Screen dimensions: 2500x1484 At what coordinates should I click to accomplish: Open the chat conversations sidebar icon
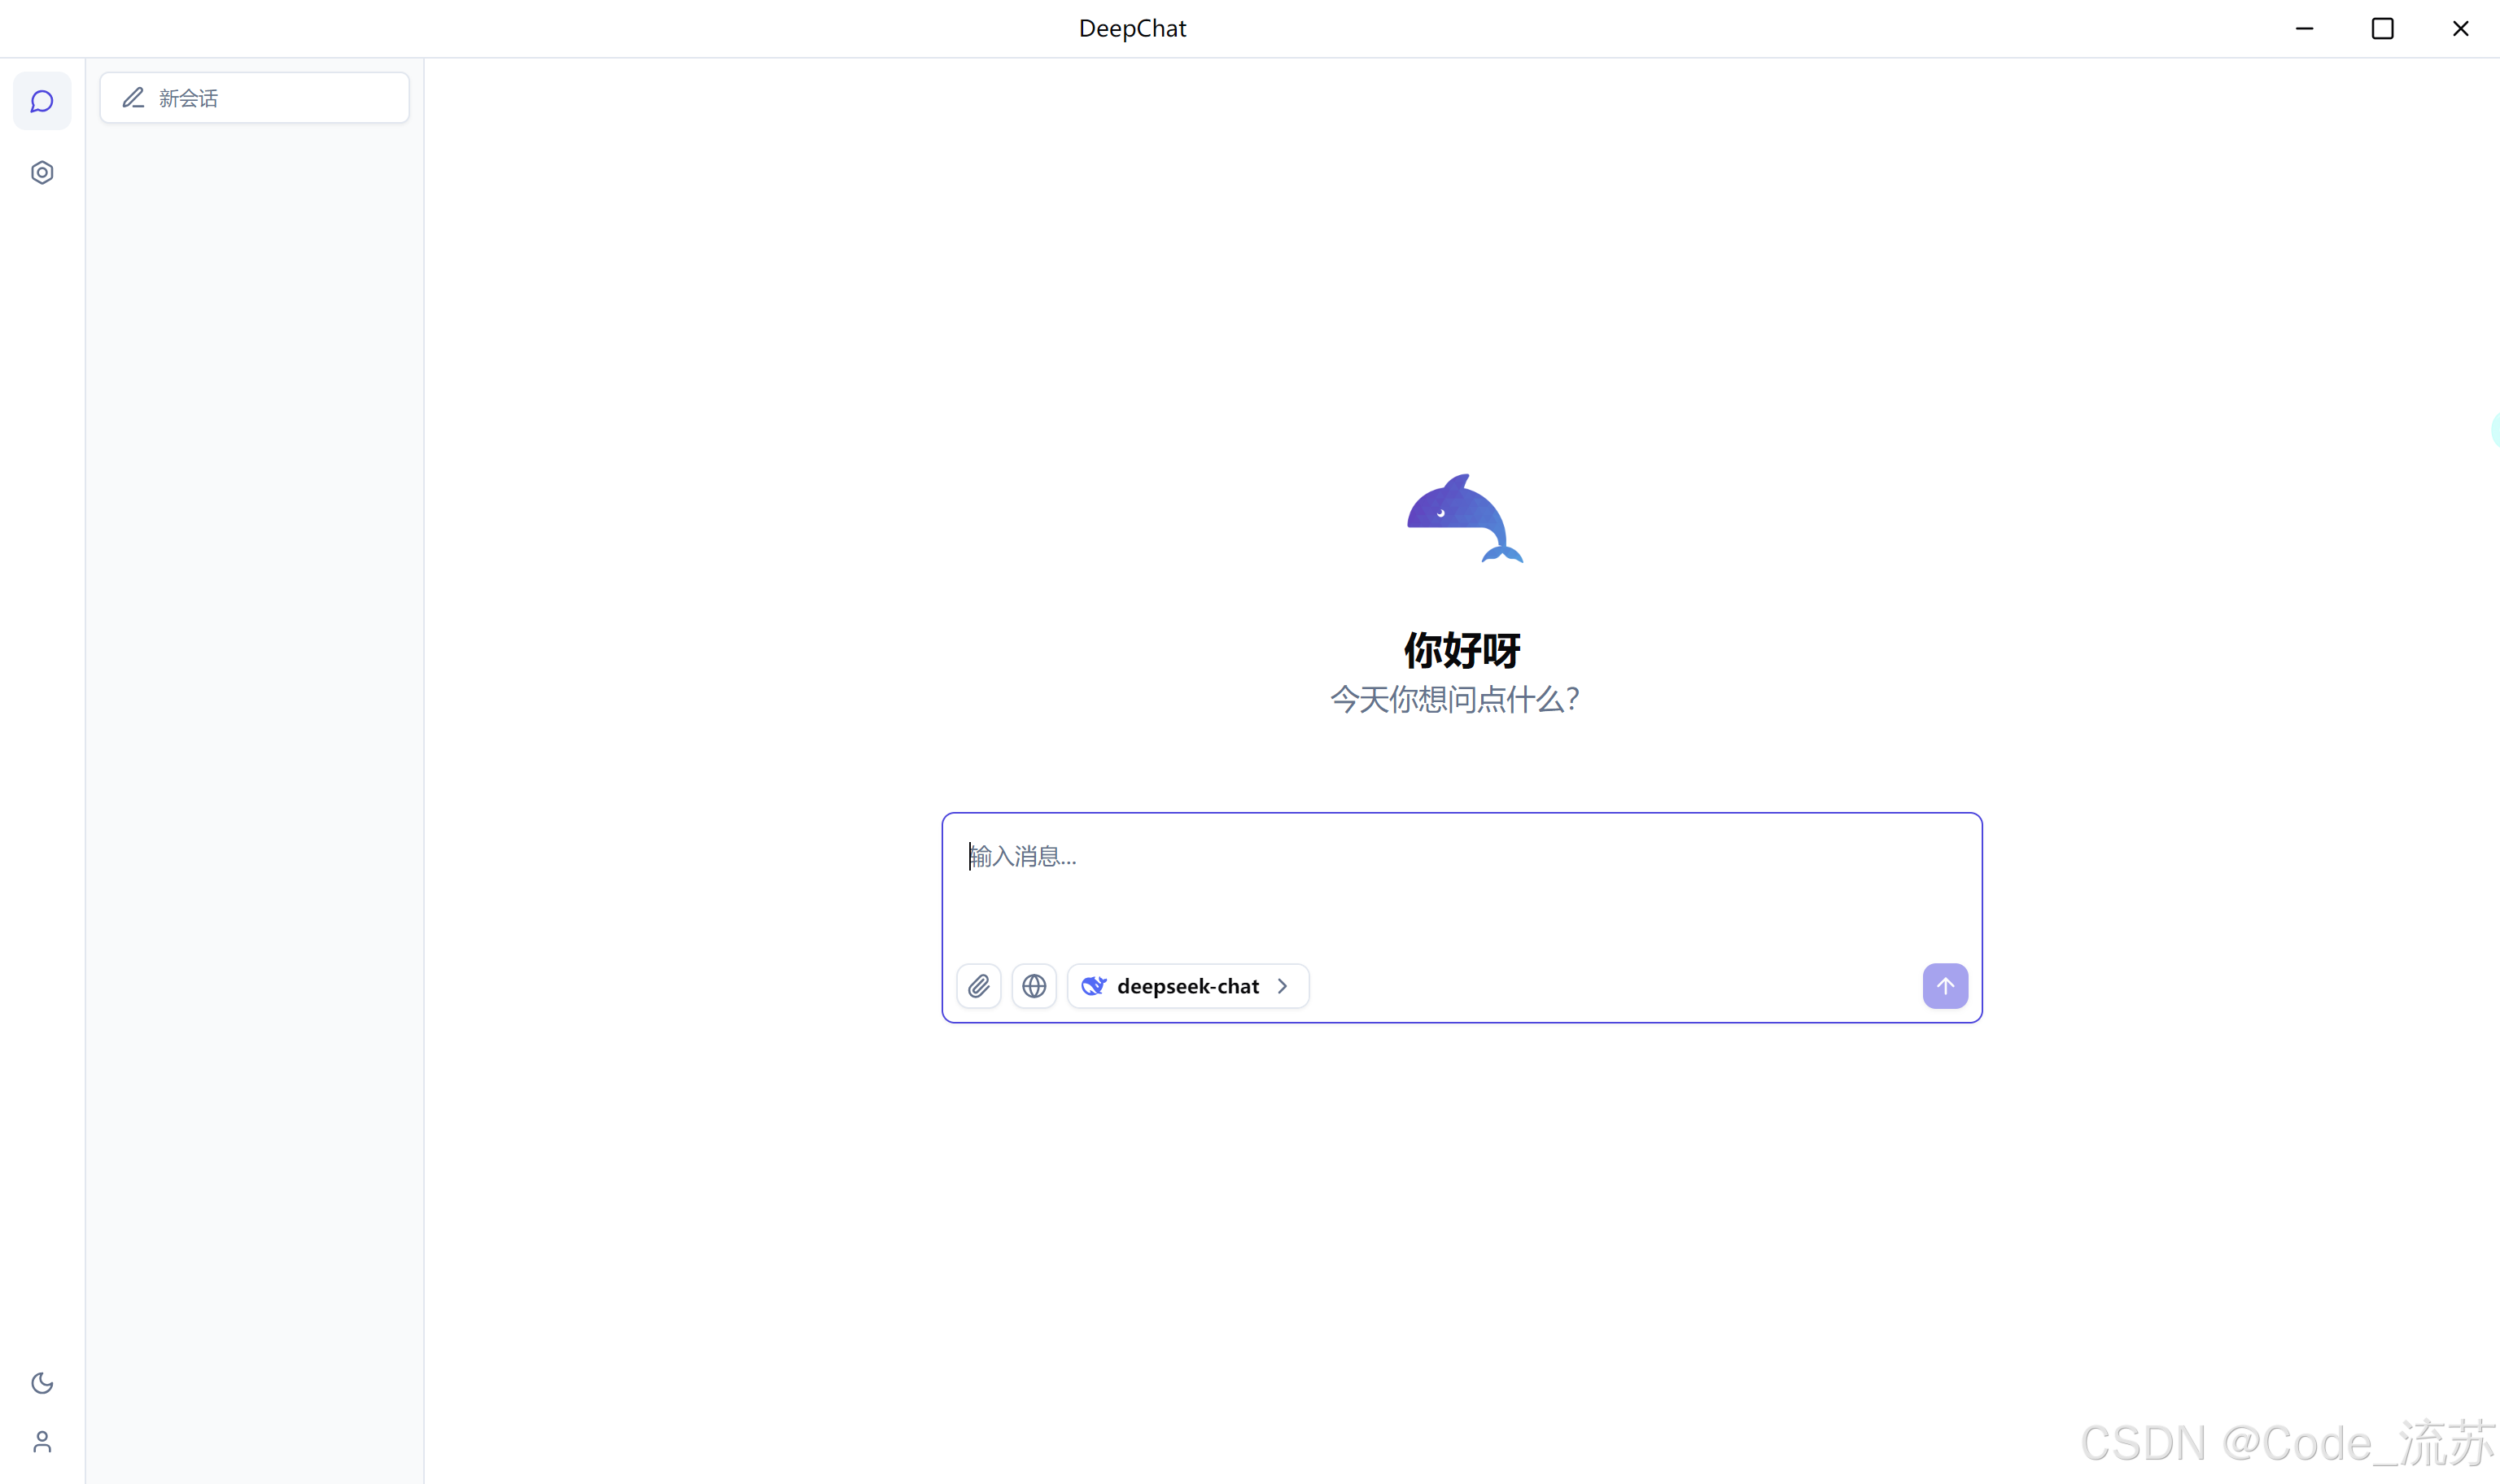42,101
